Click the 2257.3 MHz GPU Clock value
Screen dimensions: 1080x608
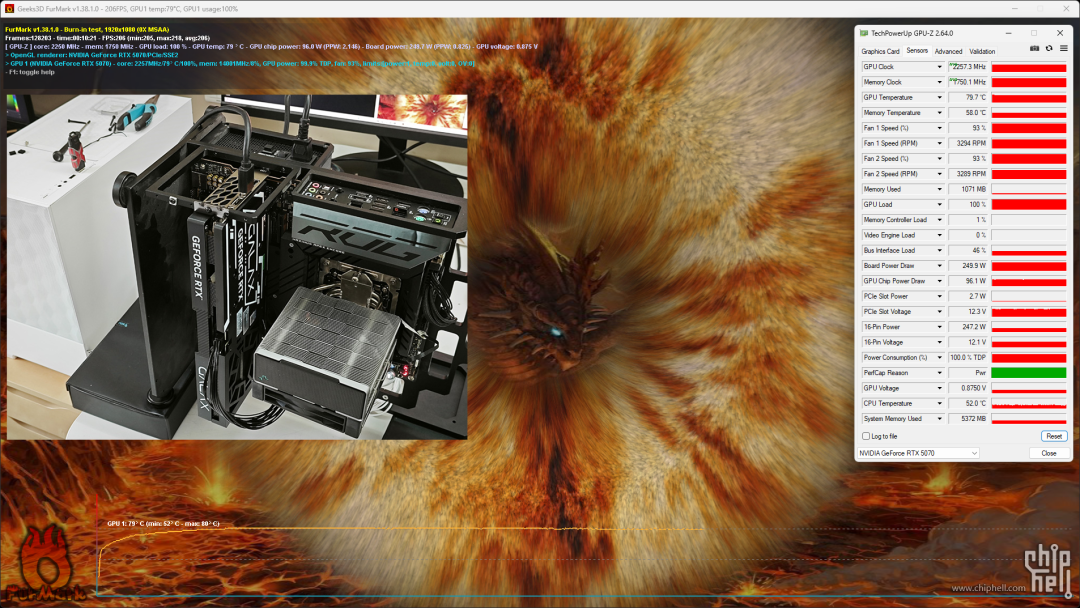tap(968, 67)
